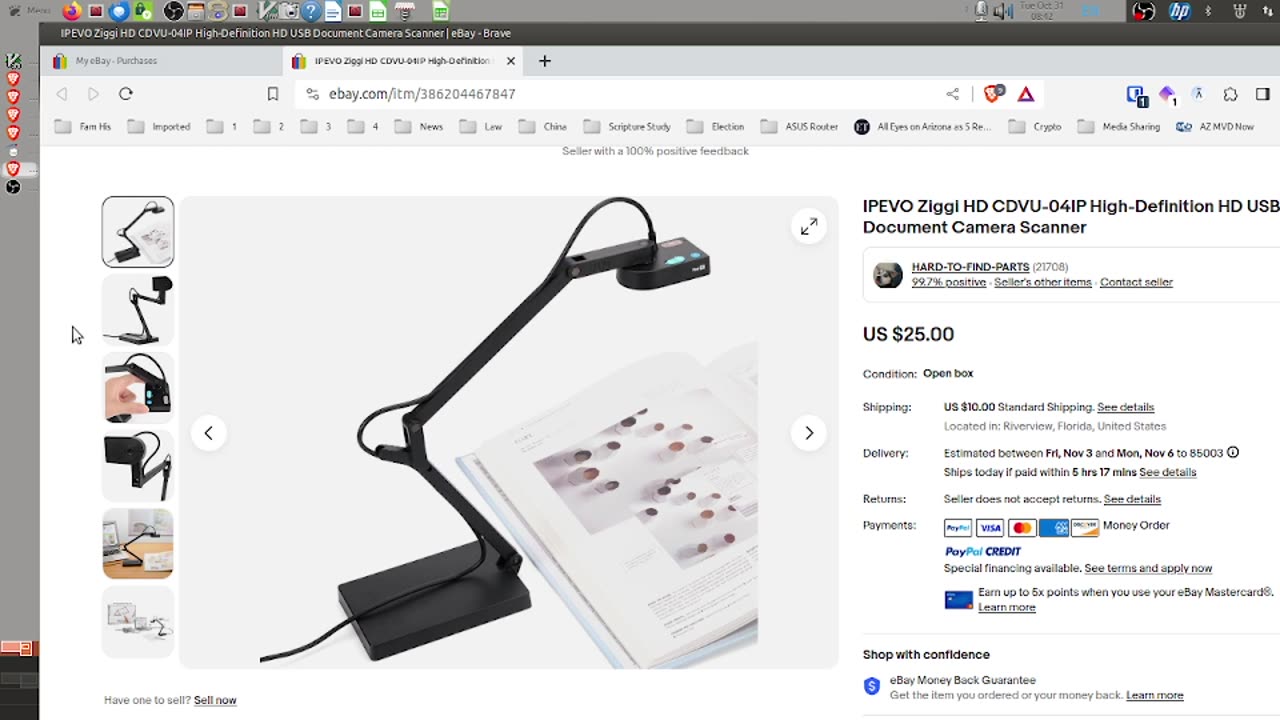1280x720 pixels.
Task: Open the Menu button on top panel
Action: (x=30, y=11)
